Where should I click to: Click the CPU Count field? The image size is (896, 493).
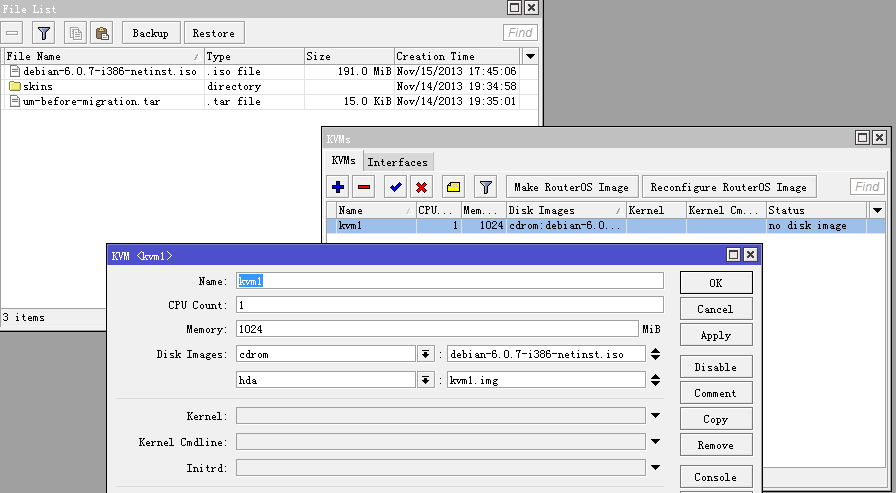450,305
